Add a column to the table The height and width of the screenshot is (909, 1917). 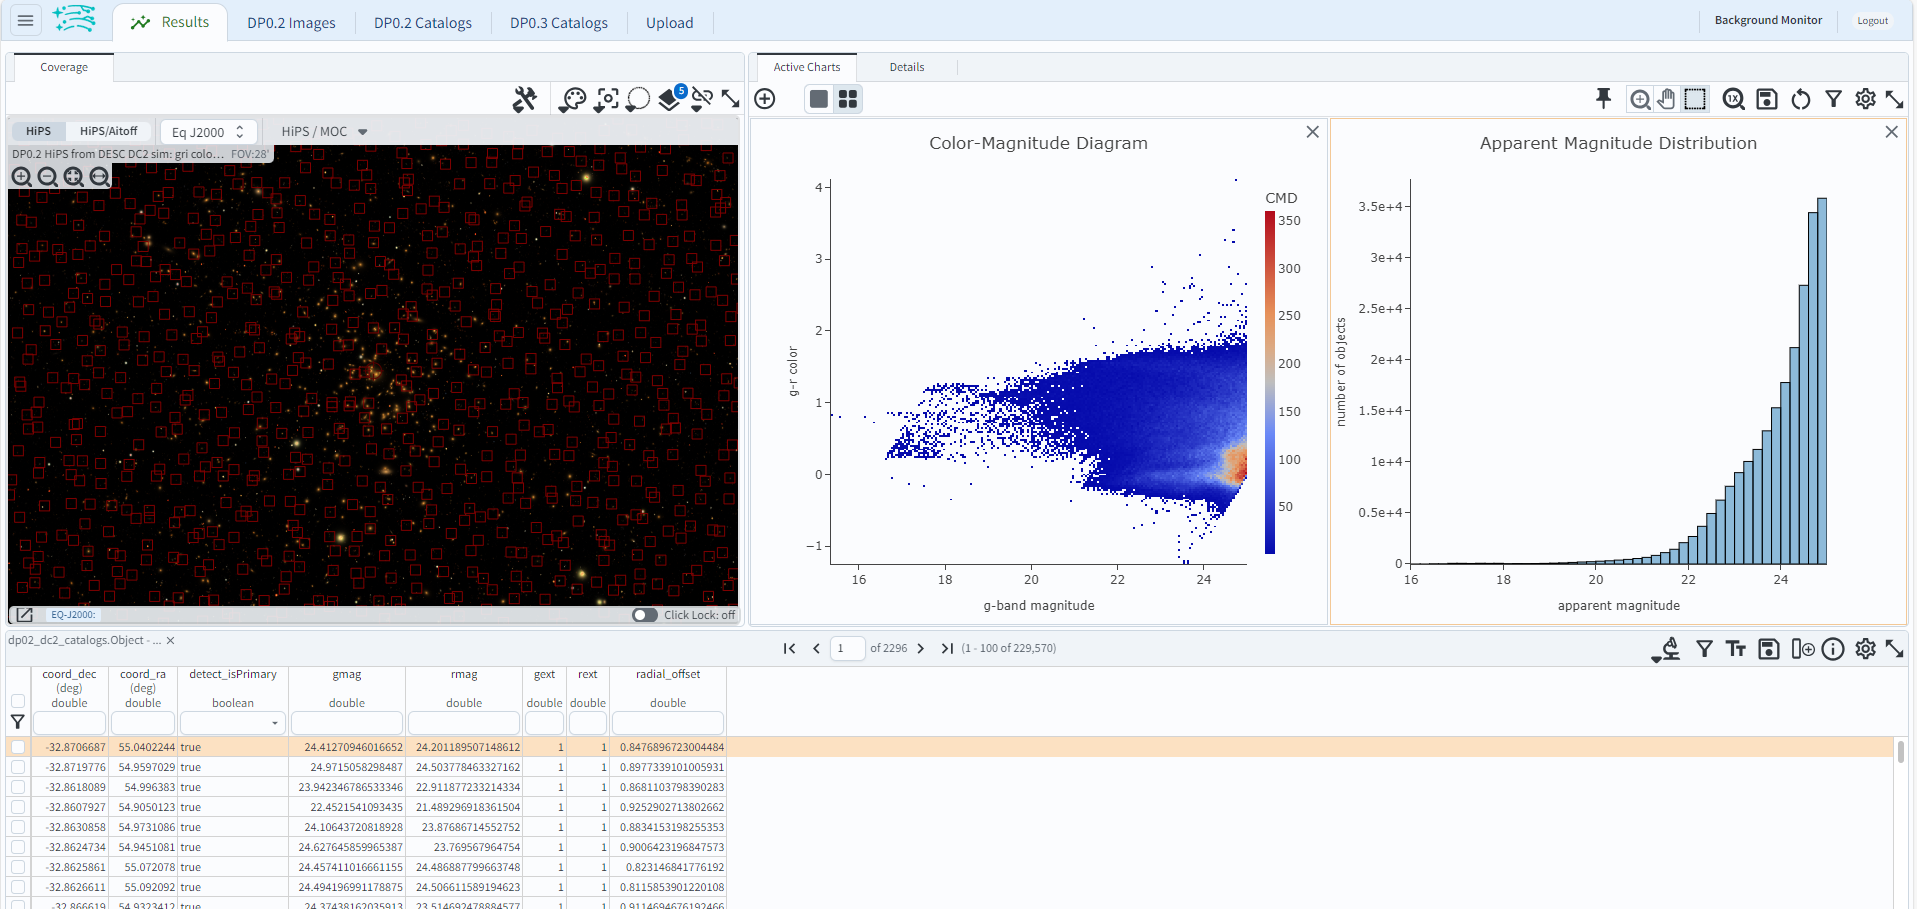tap(1802, 649)
